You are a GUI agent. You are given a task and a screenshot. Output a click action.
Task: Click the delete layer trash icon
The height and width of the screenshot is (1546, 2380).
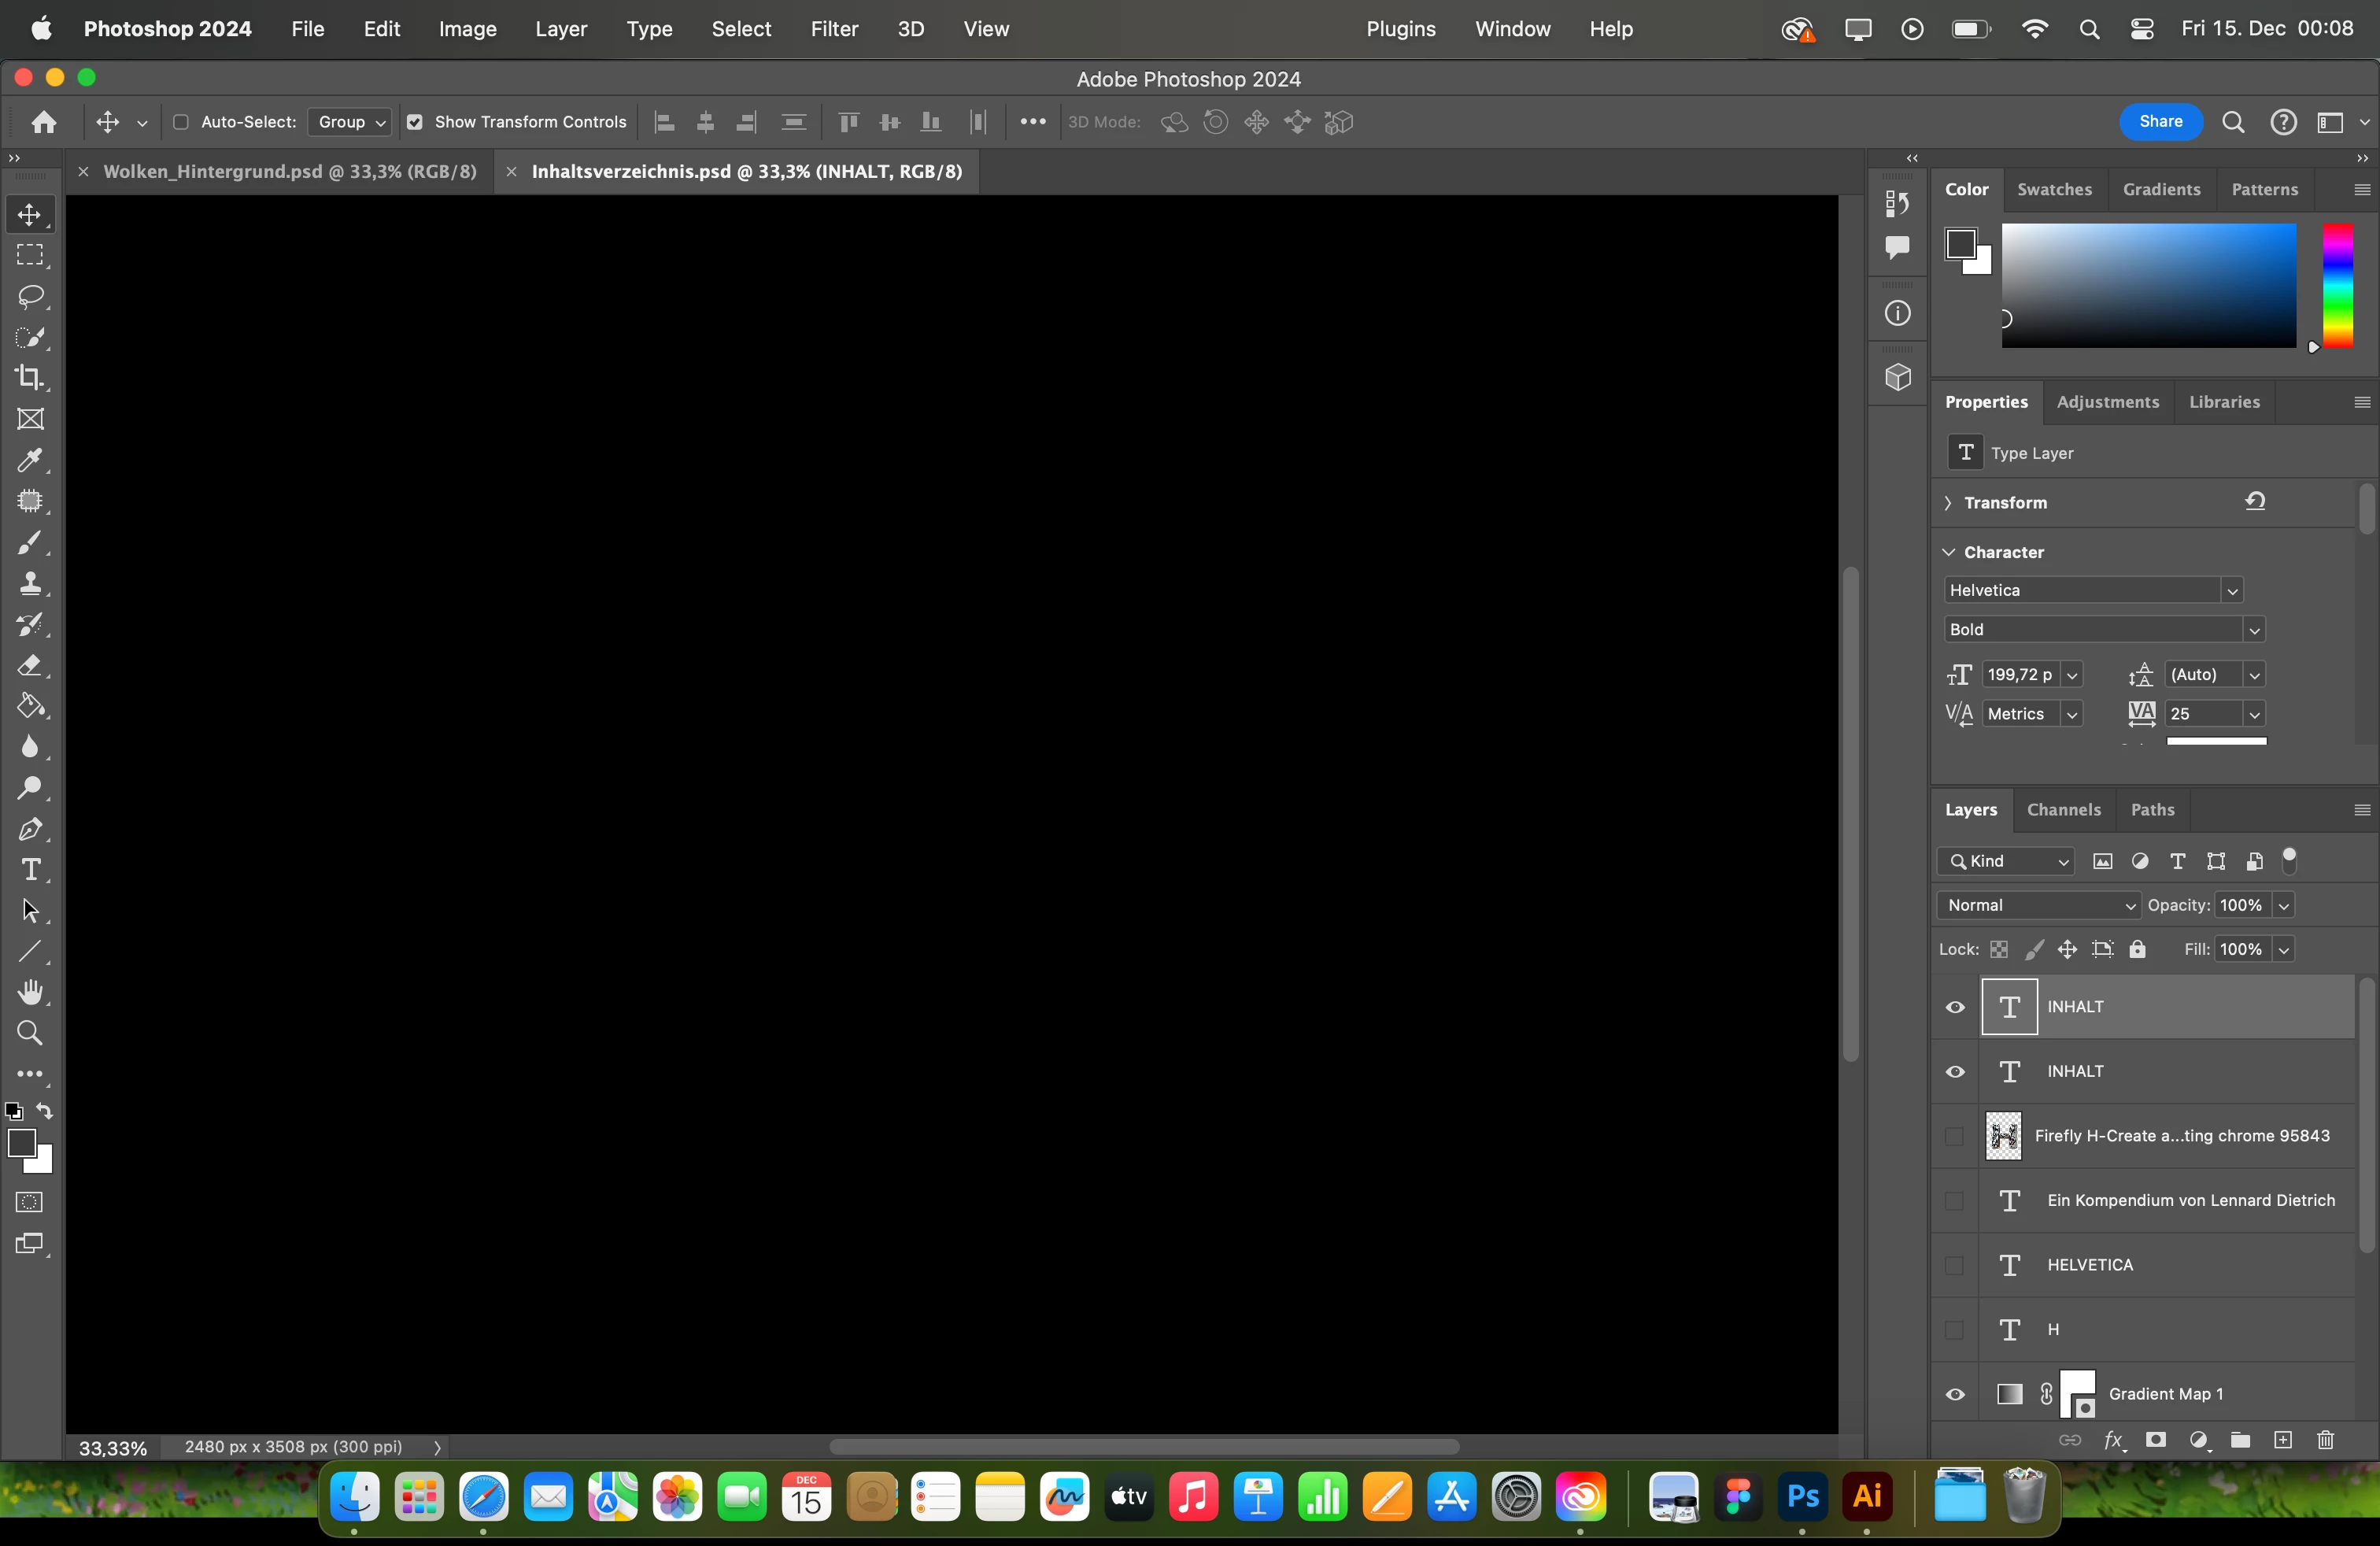tap(2326, 1440)
